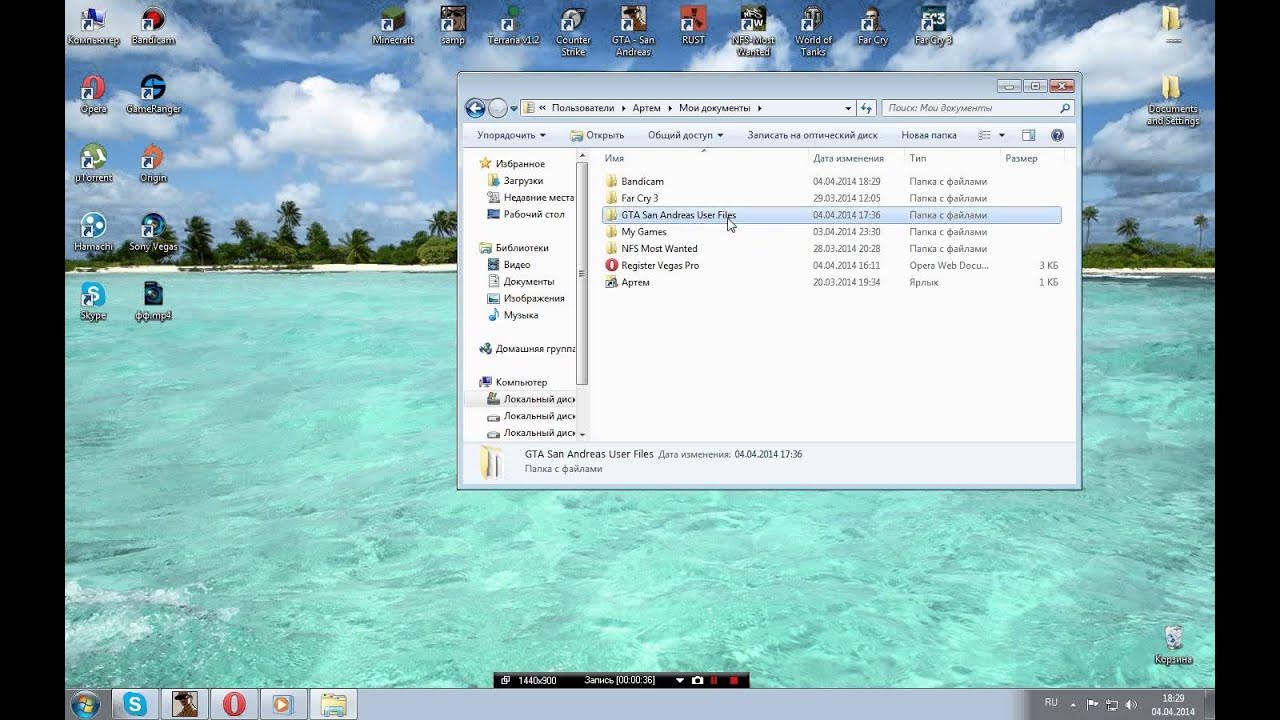The image size is (1280, 720).
Task: Go back with Explorer back arrow
Action: [475, 108]
